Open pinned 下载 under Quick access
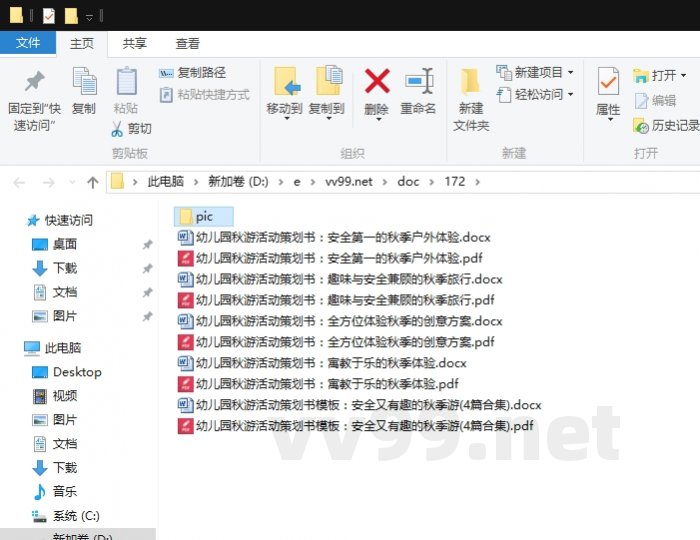The height and width of the screenshot is (540, 700). point(55,268)
